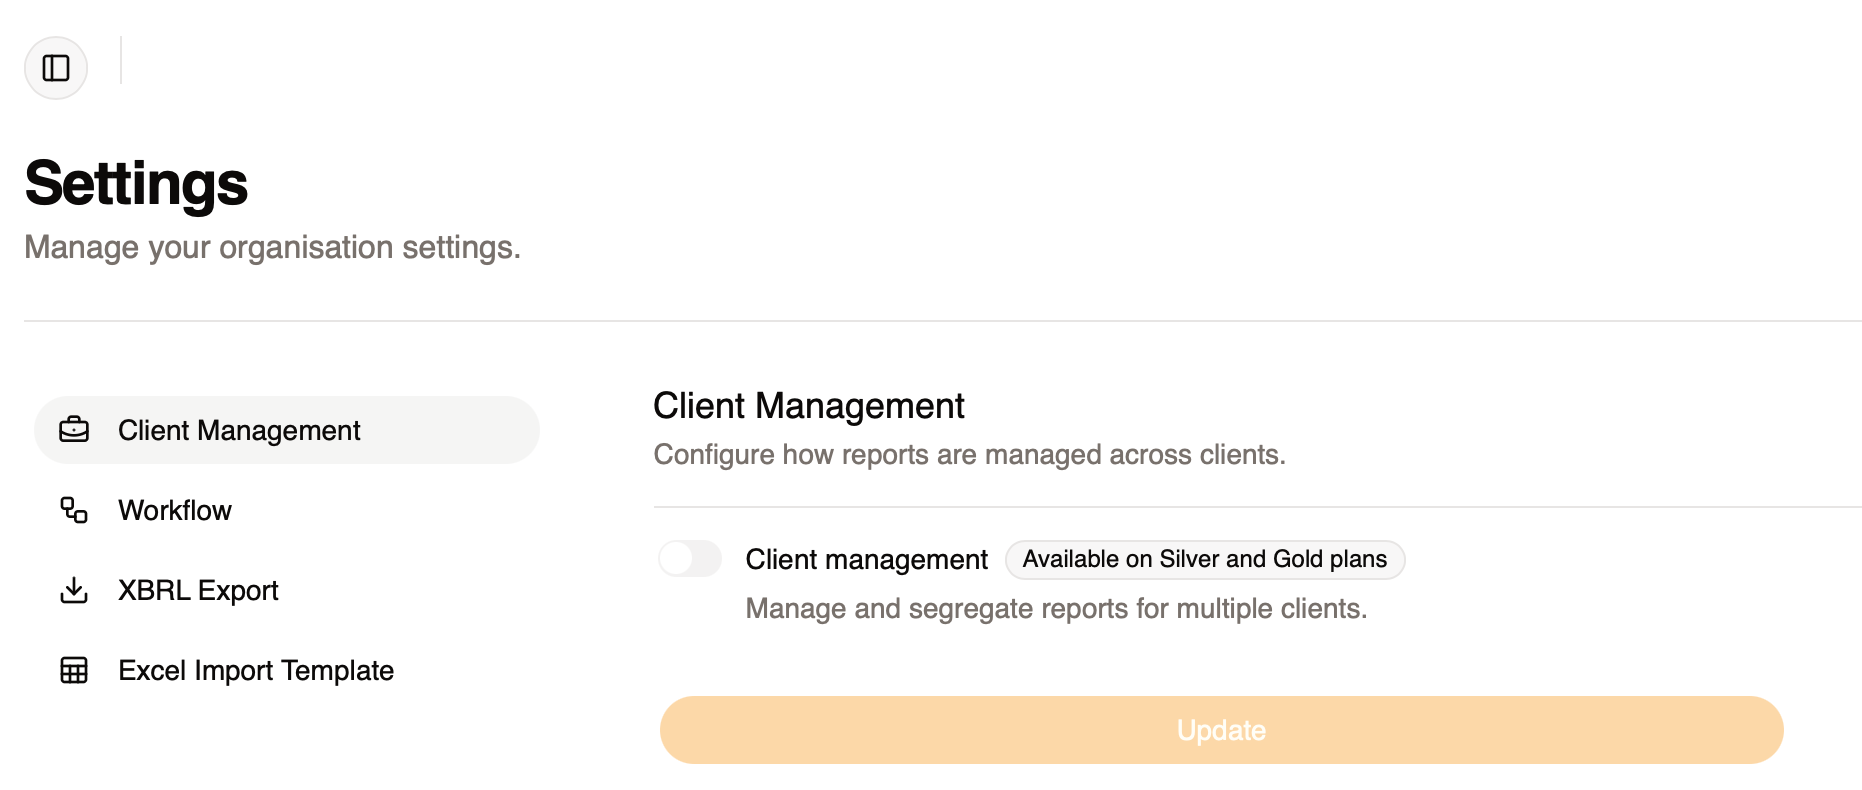Click the Settings page heading
1862x790 pixels.
[137, 183]
